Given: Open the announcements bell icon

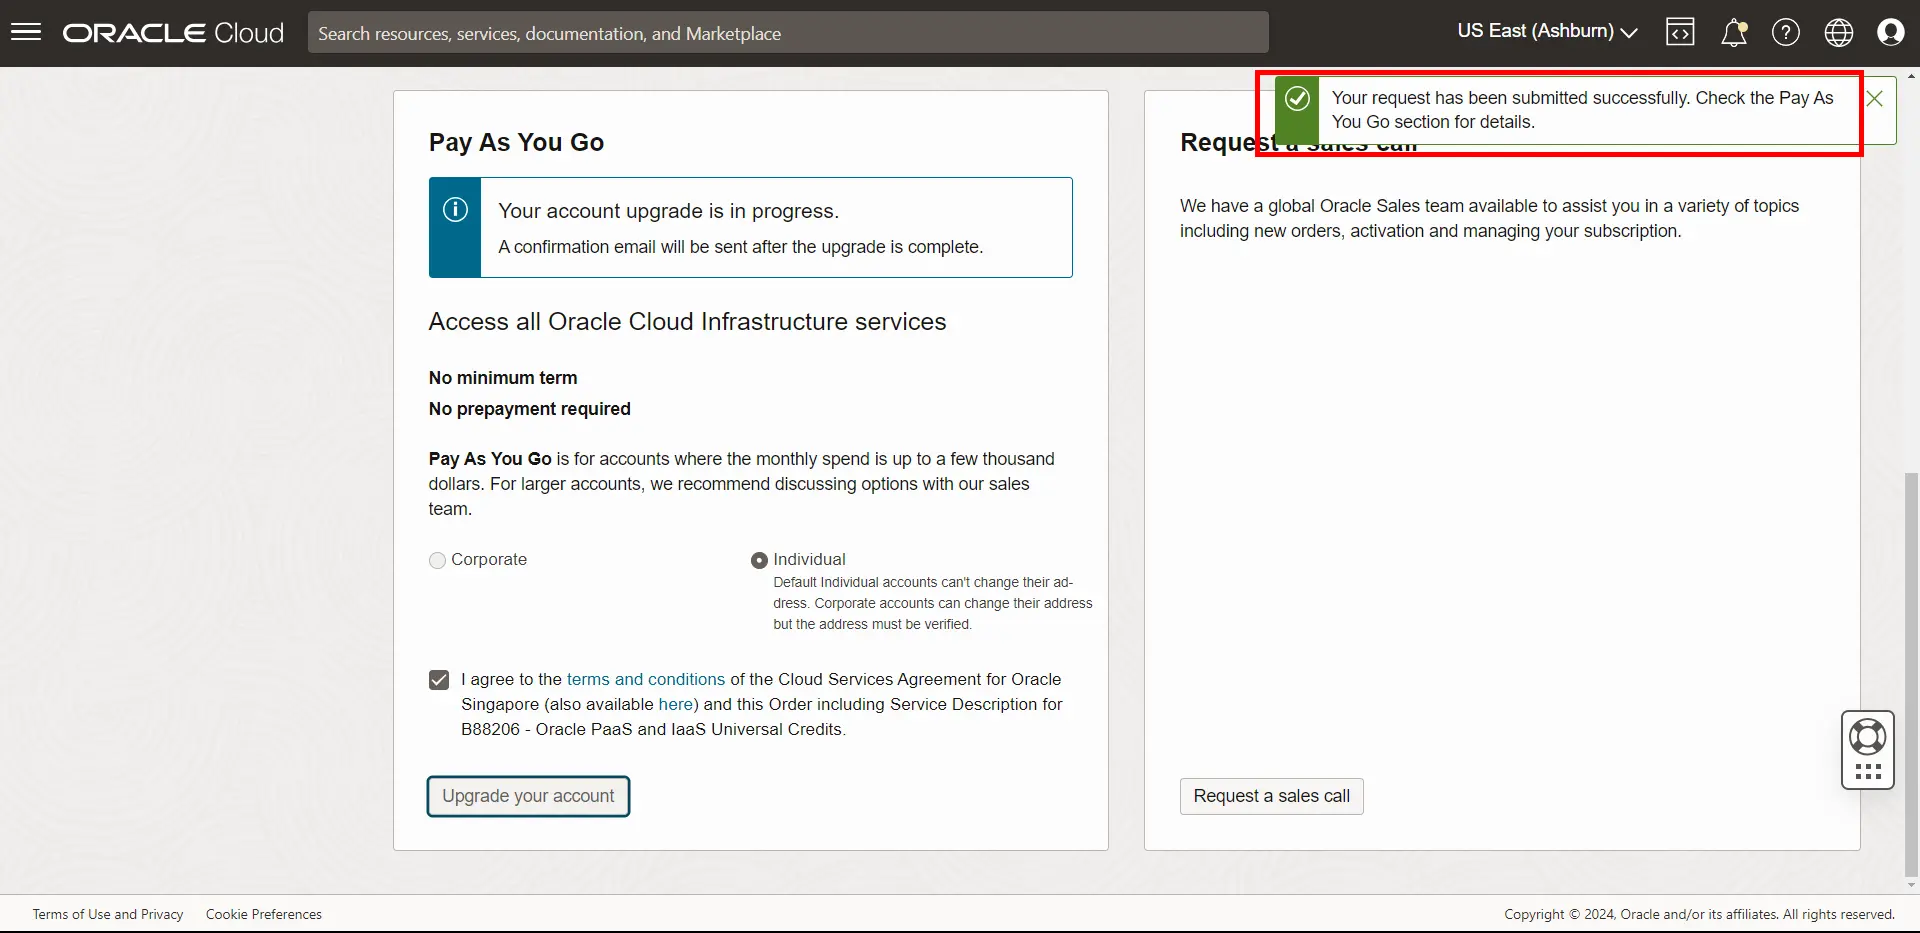Looking at the screenshot, I should click(x=1733, y=32).
